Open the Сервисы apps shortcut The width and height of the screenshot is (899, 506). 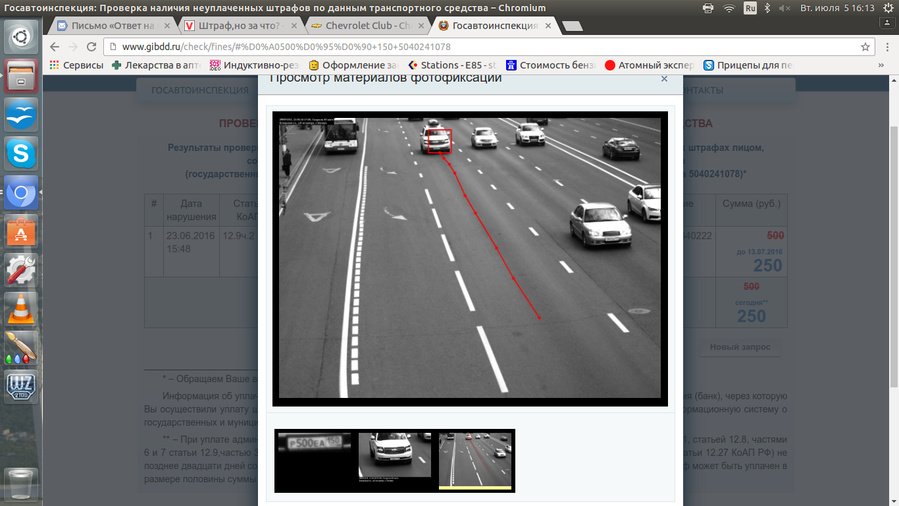[x=77, y=65]
